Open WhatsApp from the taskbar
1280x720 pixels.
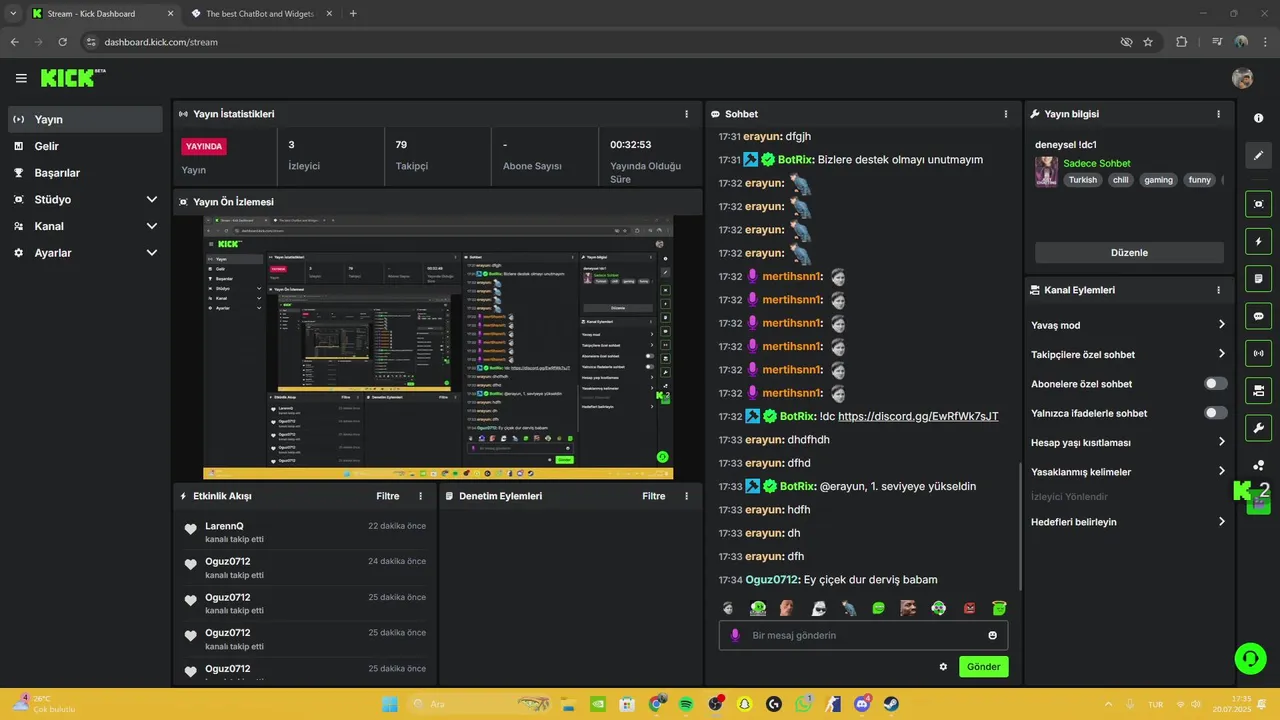803,704
